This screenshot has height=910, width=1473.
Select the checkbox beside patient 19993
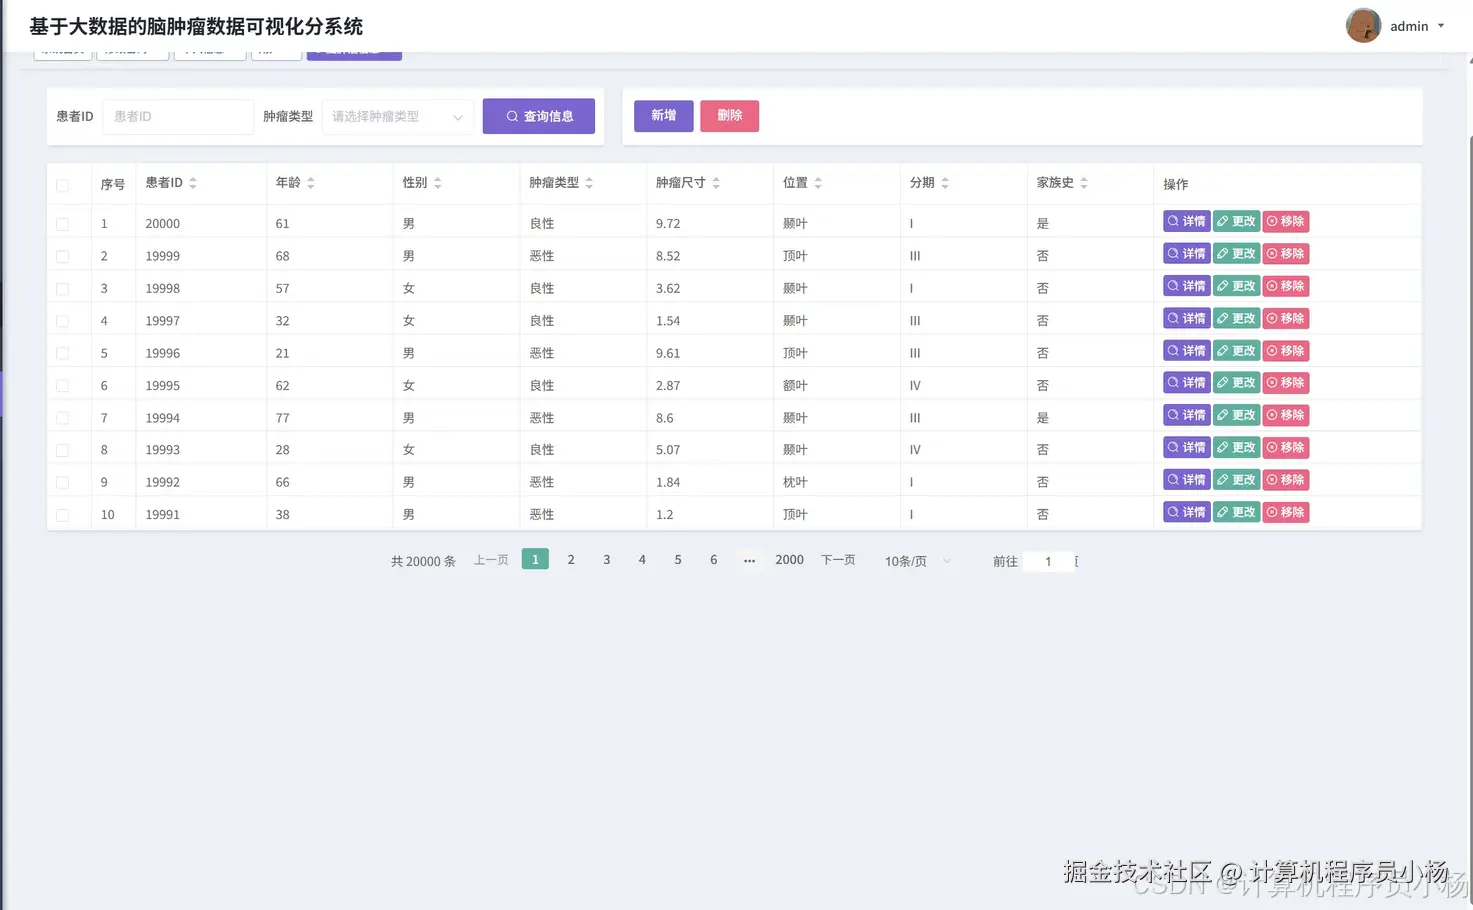point(64,449)
